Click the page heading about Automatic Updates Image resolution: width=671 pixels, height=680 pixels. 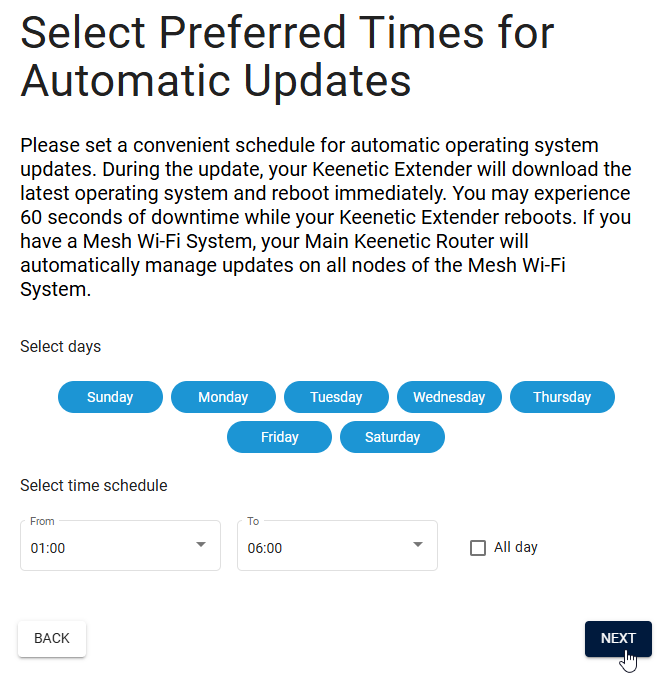click(x=287, y=57)
